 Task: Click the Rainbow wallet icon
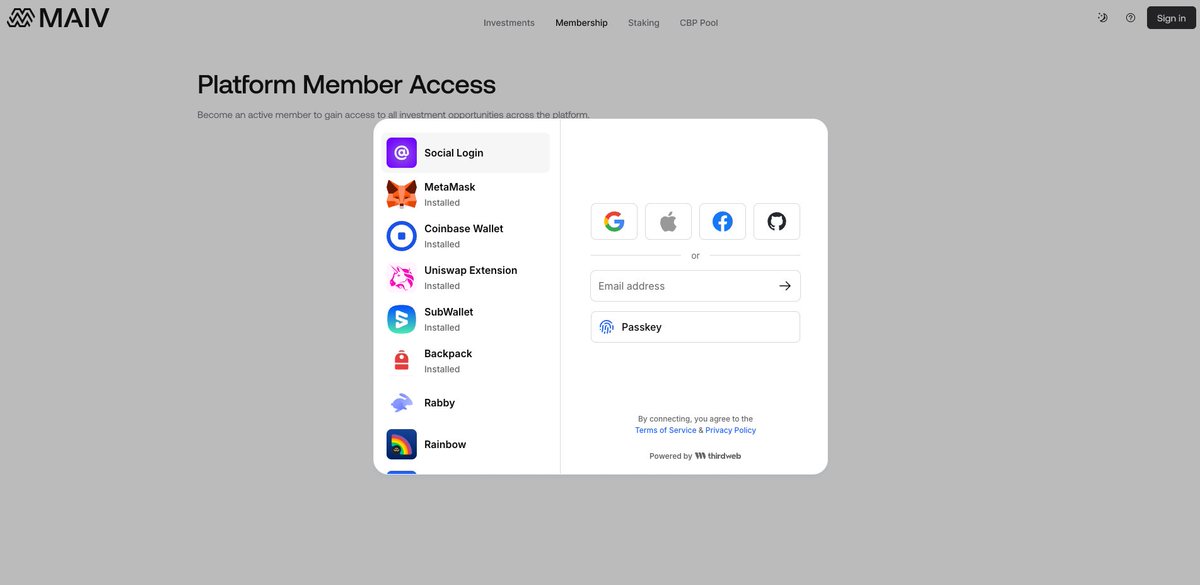point(401,444)
